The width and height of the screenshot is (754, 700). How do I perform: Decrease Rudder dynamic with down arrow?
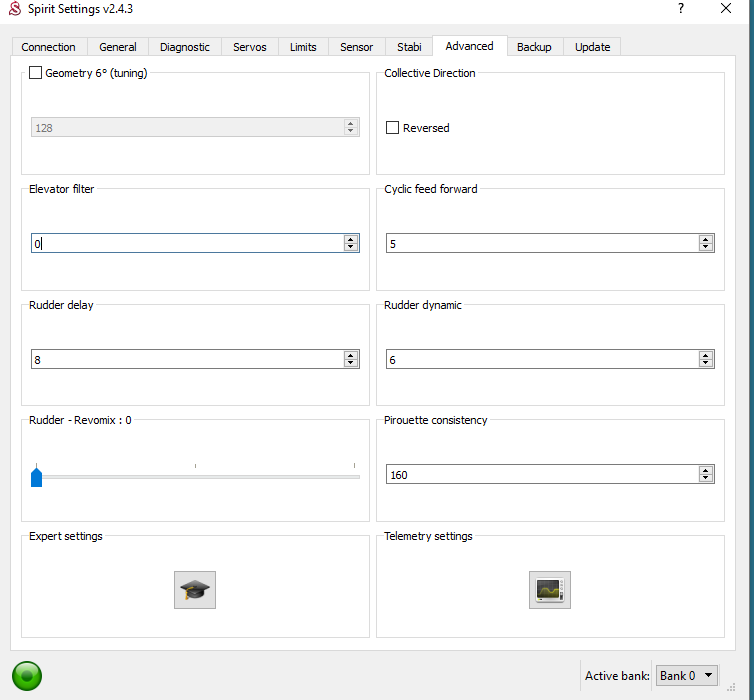click(706, 363)
